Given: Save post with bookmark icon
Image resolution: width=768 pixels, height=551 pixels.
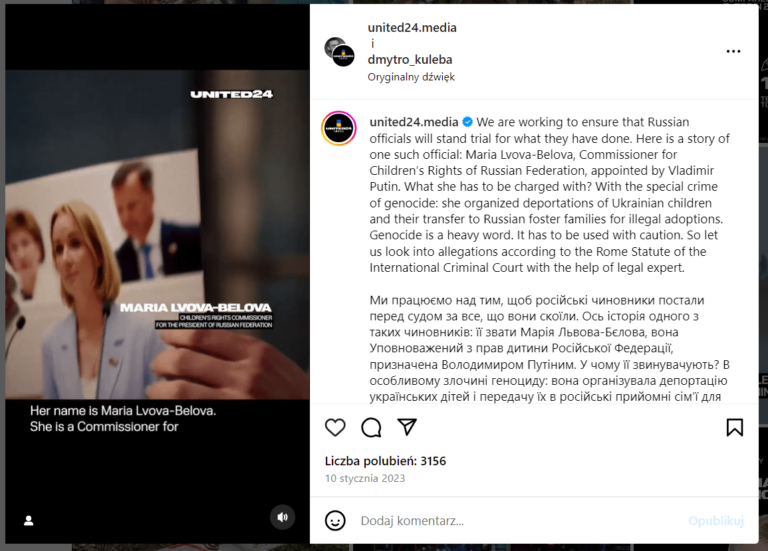Looking at the screenshot, I should (734, 427).
